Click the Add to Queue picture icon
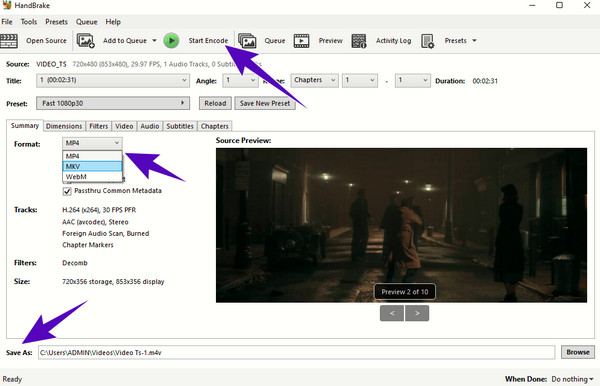The width and height of the screenshot is (600, 386). pos(86,41)
